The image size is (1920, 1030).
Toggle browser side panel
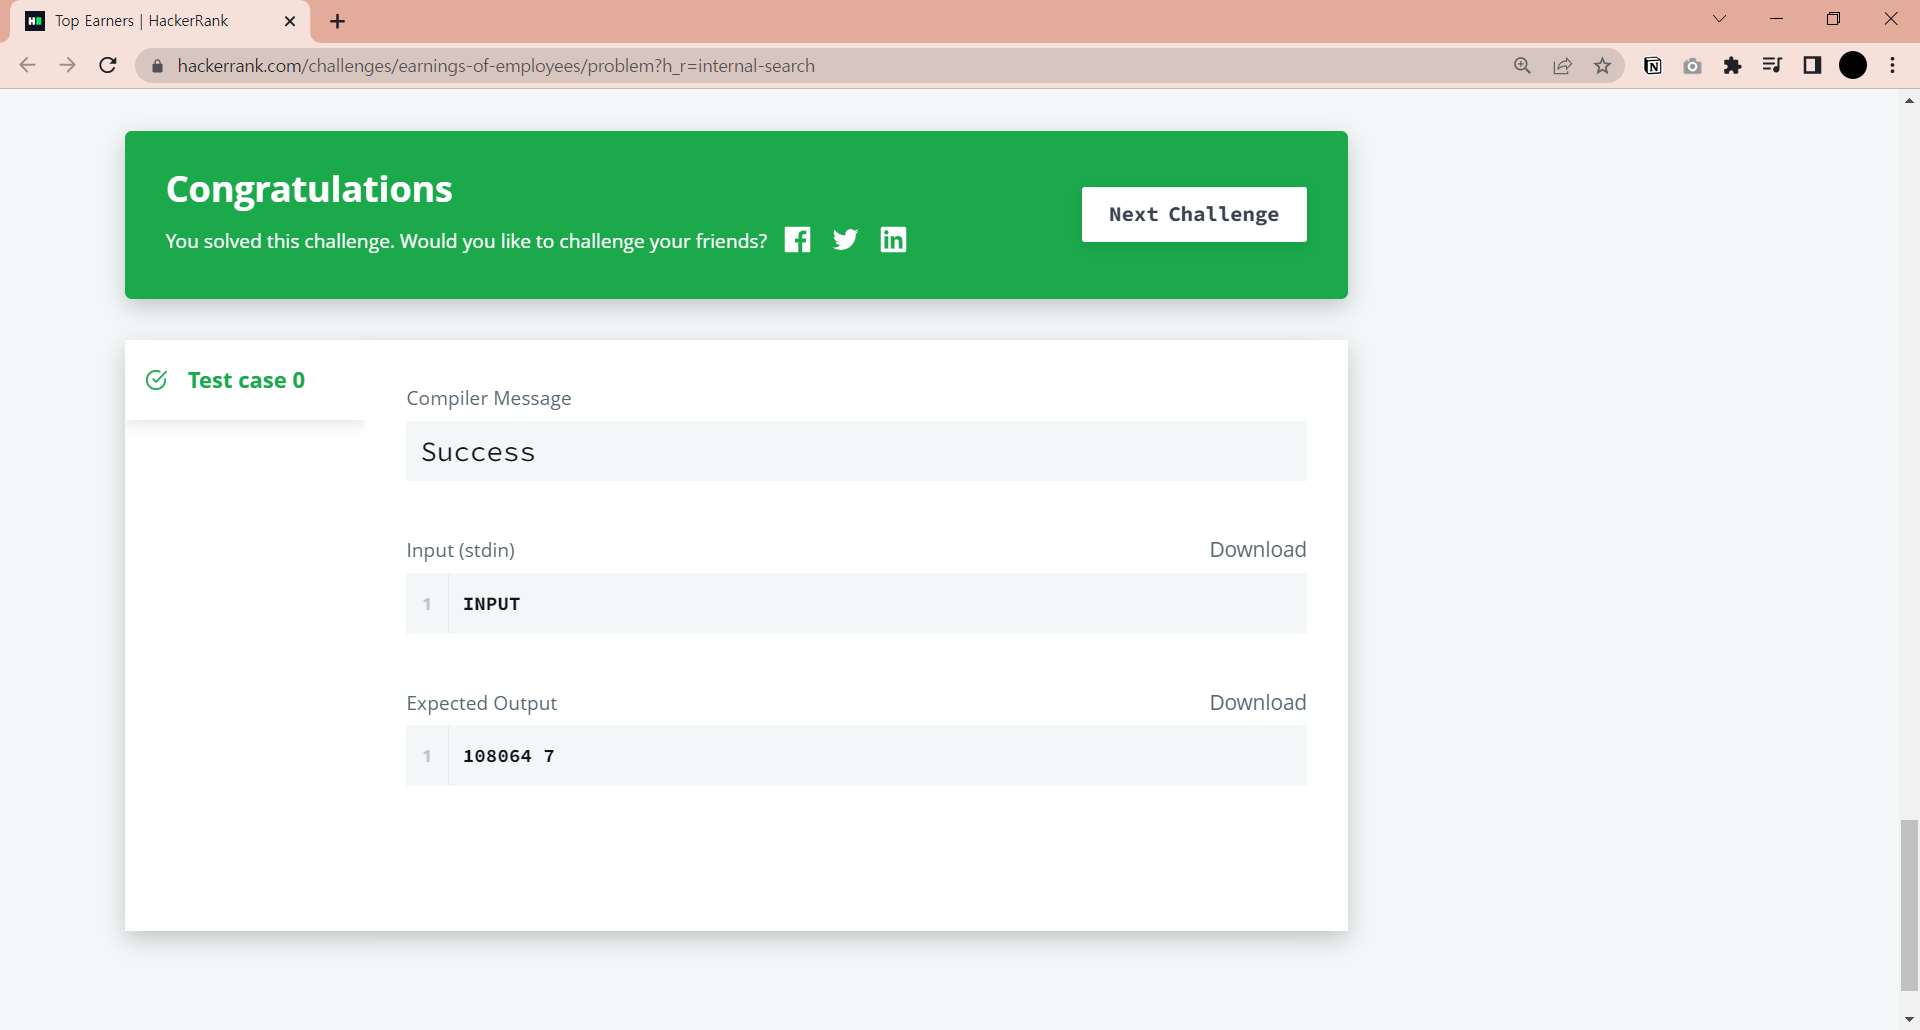tap(1812, 66)
